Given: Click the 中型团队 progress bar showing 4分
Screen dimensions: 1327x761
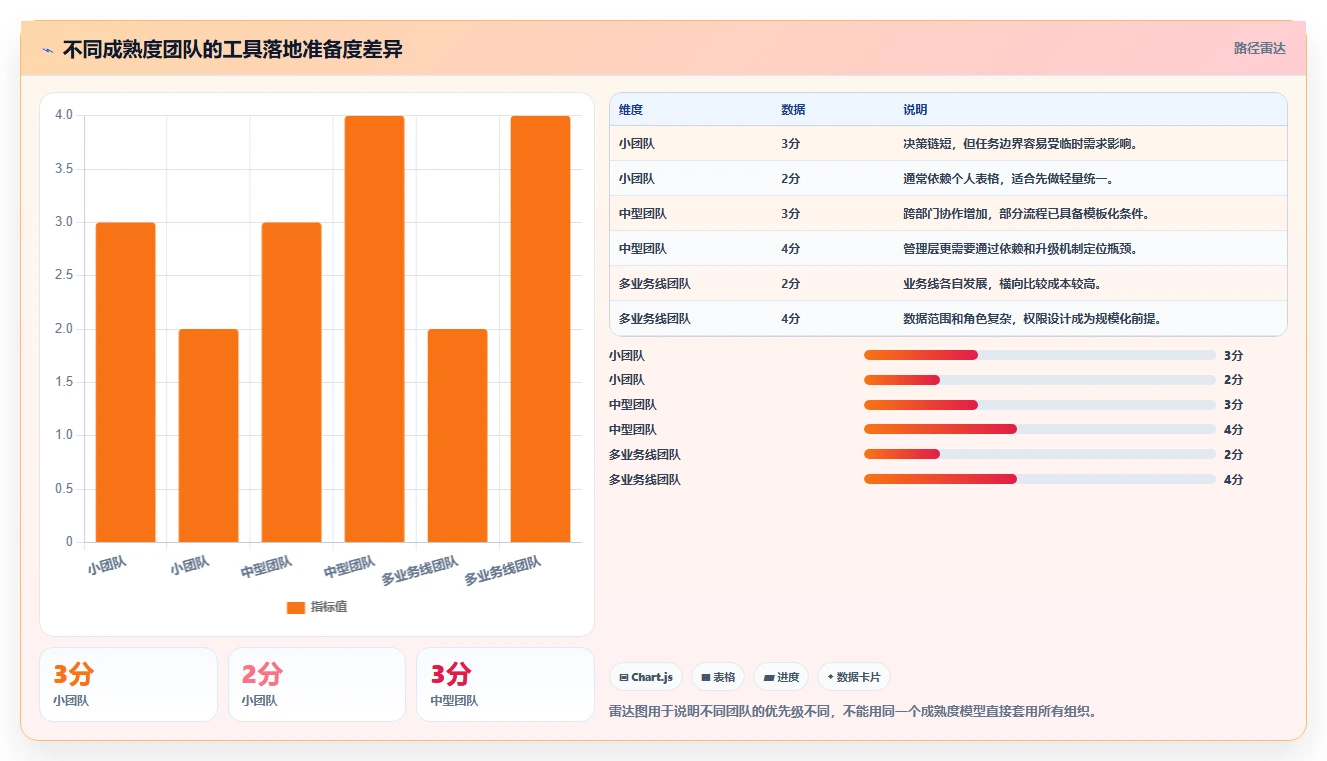Looking at the screenshot, I should (x=1039, y=429).
